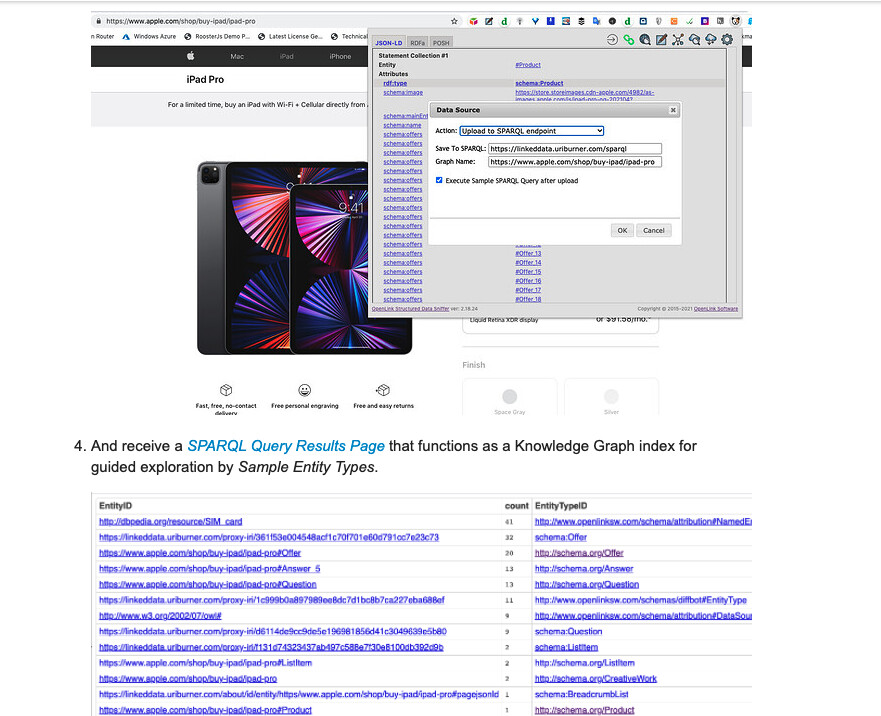
Task: Click the Graph Name input field
Action: pyautogui.click(x=575, y=162)
